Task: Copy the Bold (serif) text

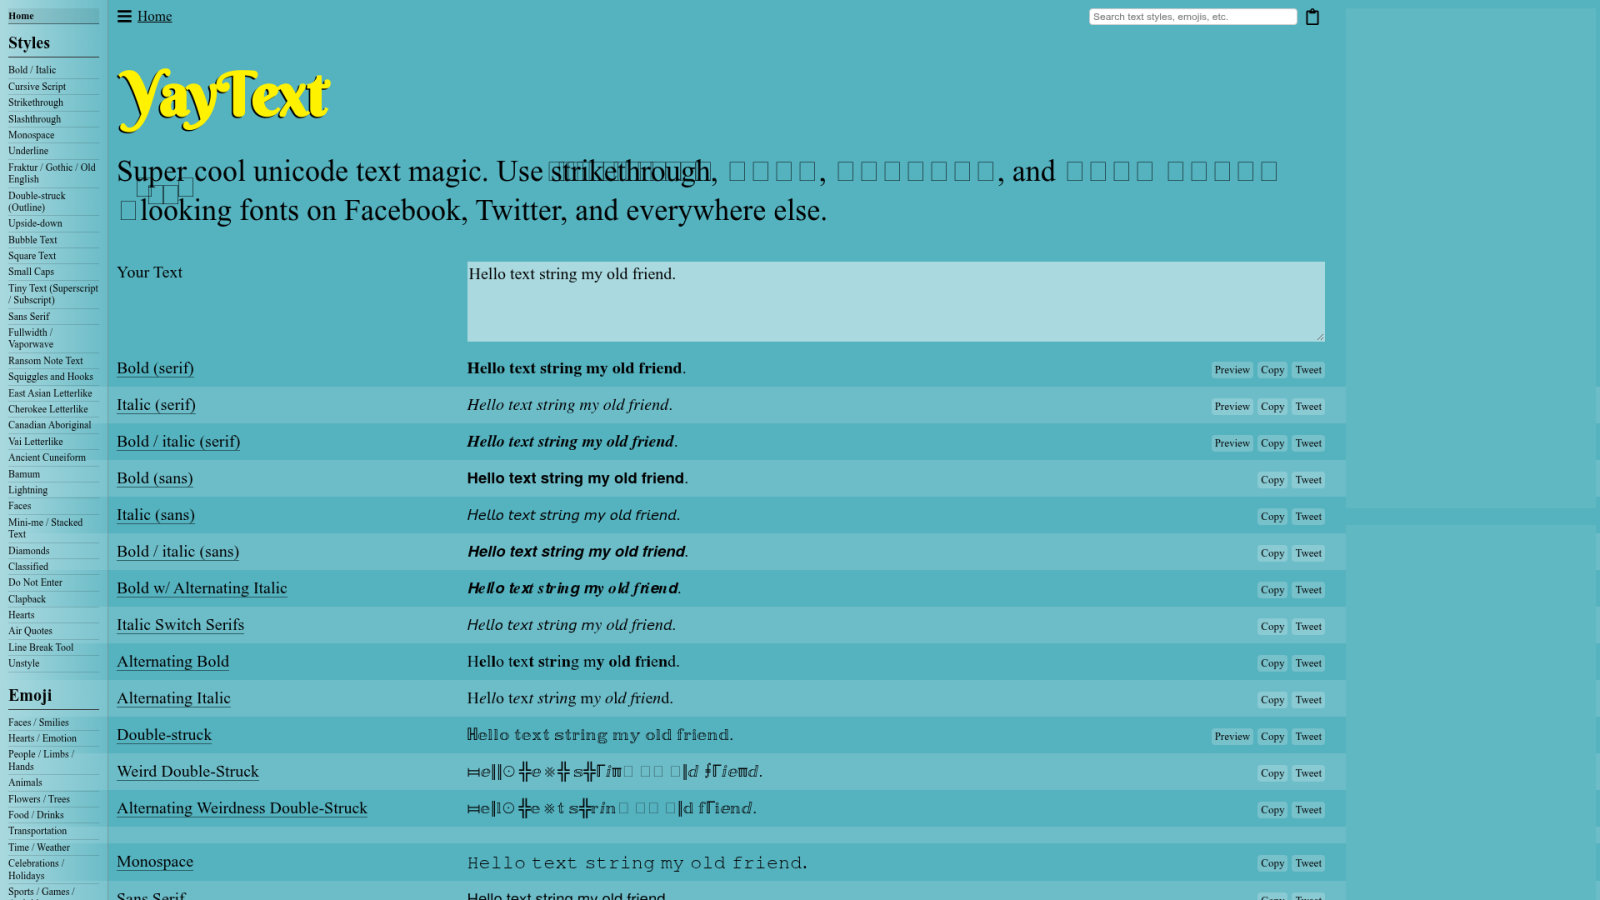Action: click(x=1272, y=370)
